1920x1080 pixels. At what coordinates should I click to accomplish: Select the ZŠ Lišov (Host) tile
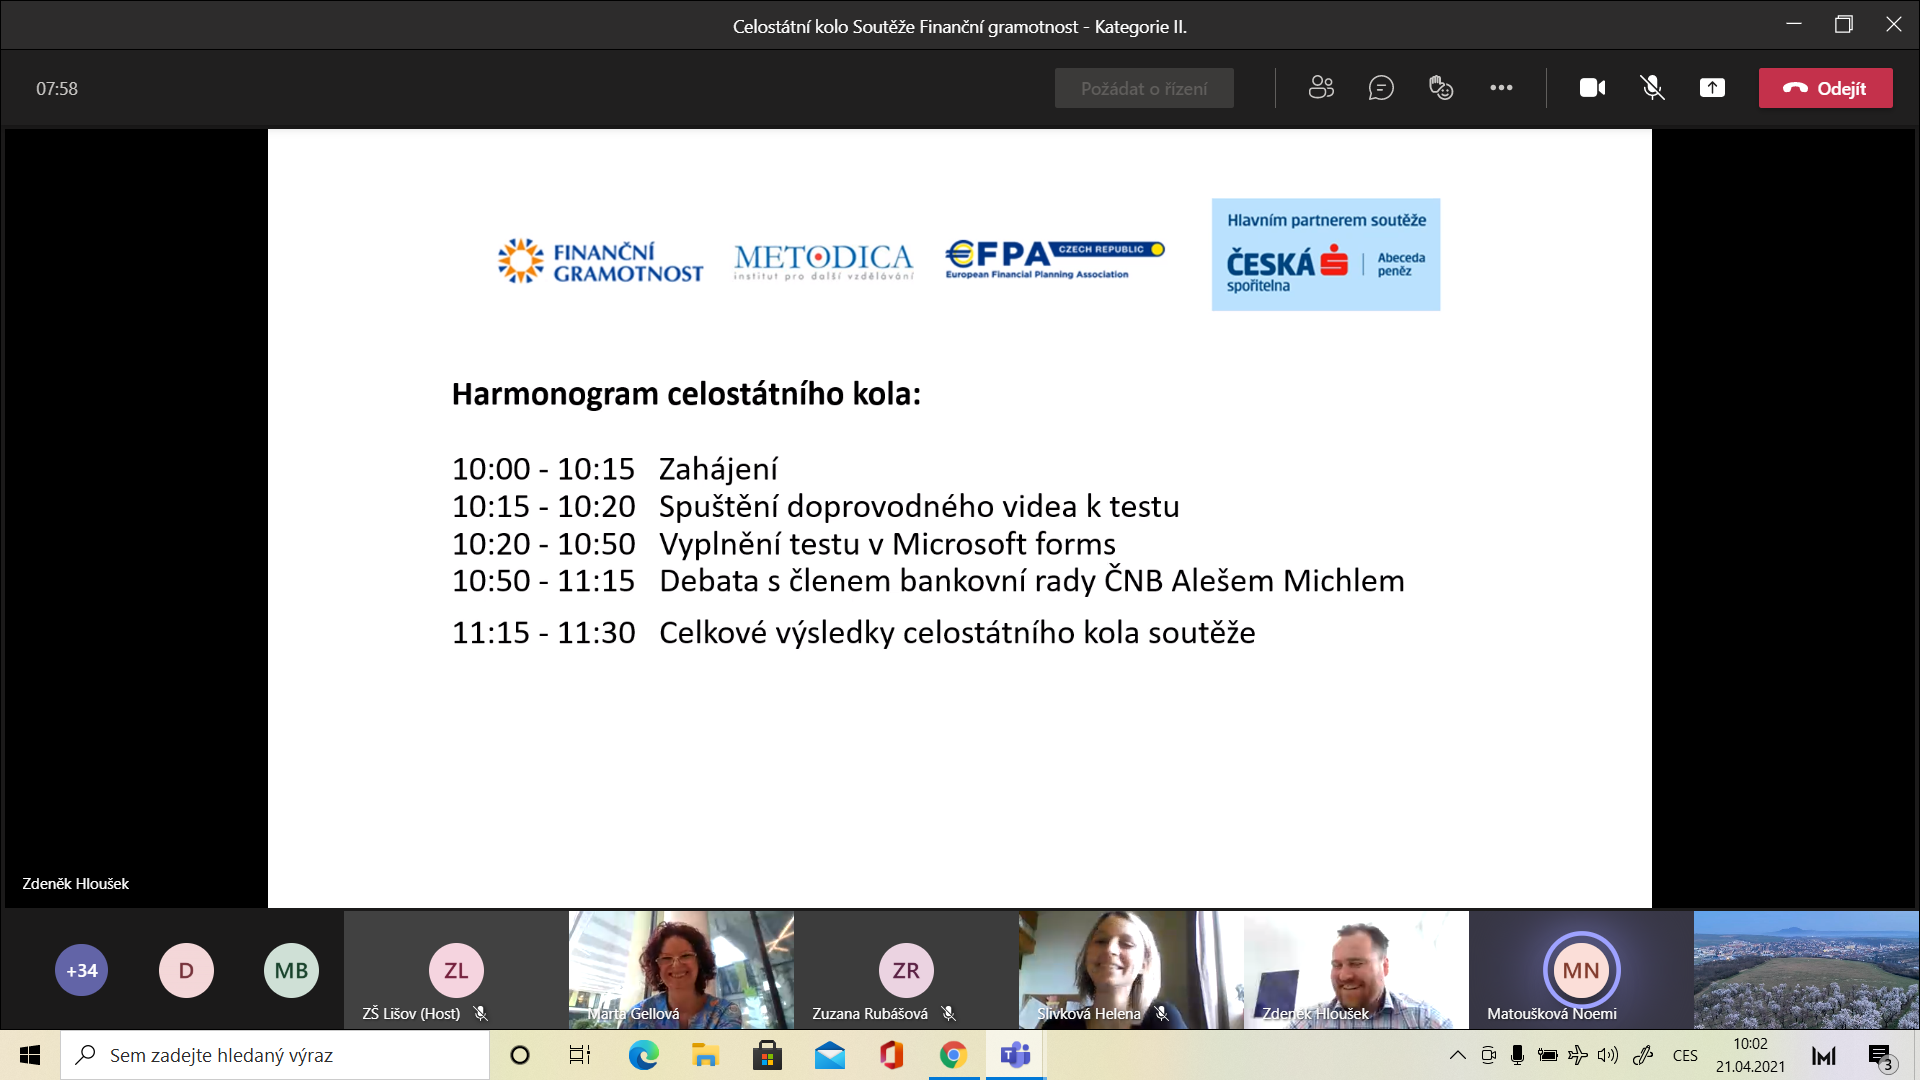point(456,969)
